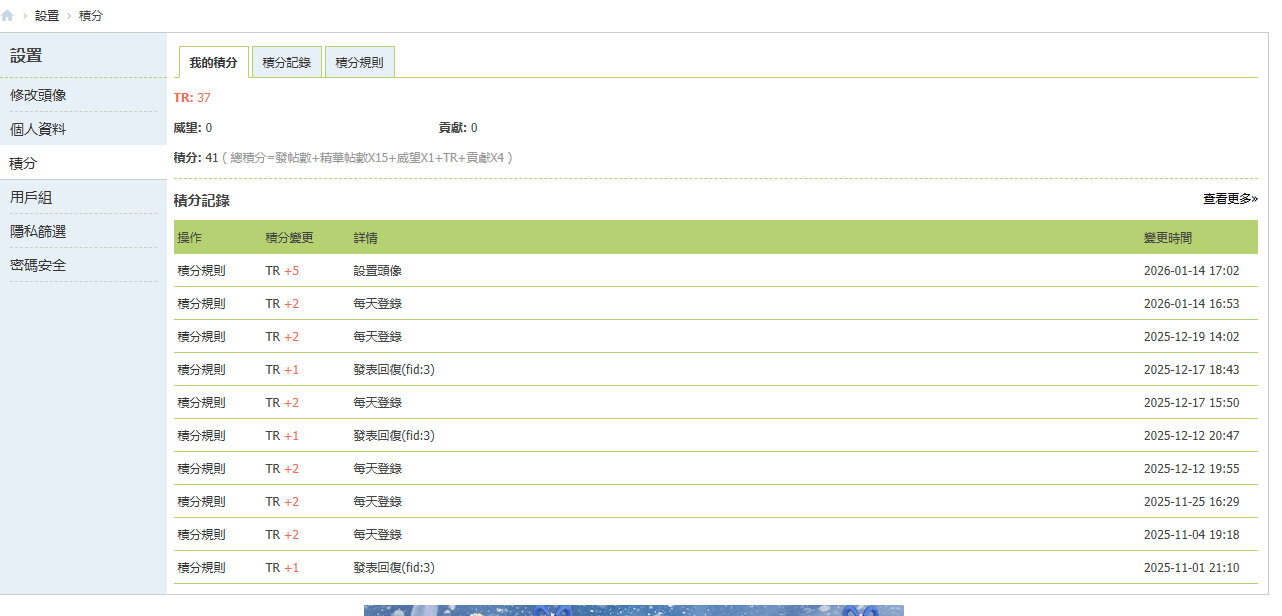Click 積分規則 in the 2025-11-01 21:10 row
Viewport: 1282px width, 616px height.
coord(201,568)
